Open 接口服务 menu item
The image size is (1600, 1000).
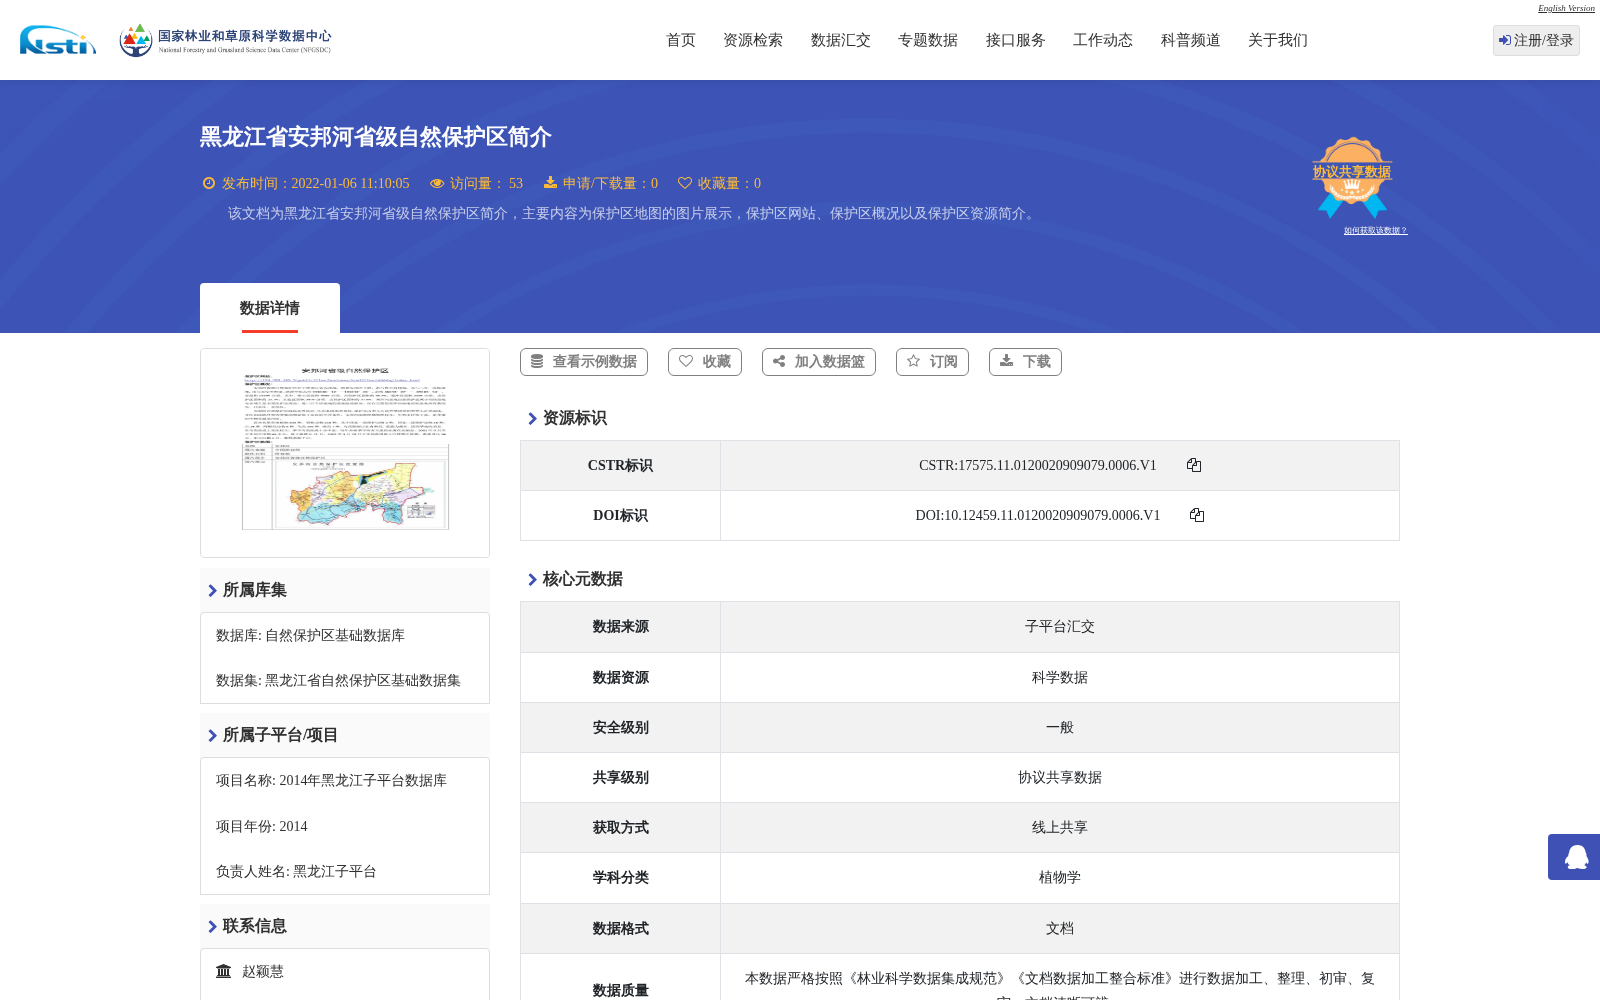pyautogui.click(x=1016, y=40)
